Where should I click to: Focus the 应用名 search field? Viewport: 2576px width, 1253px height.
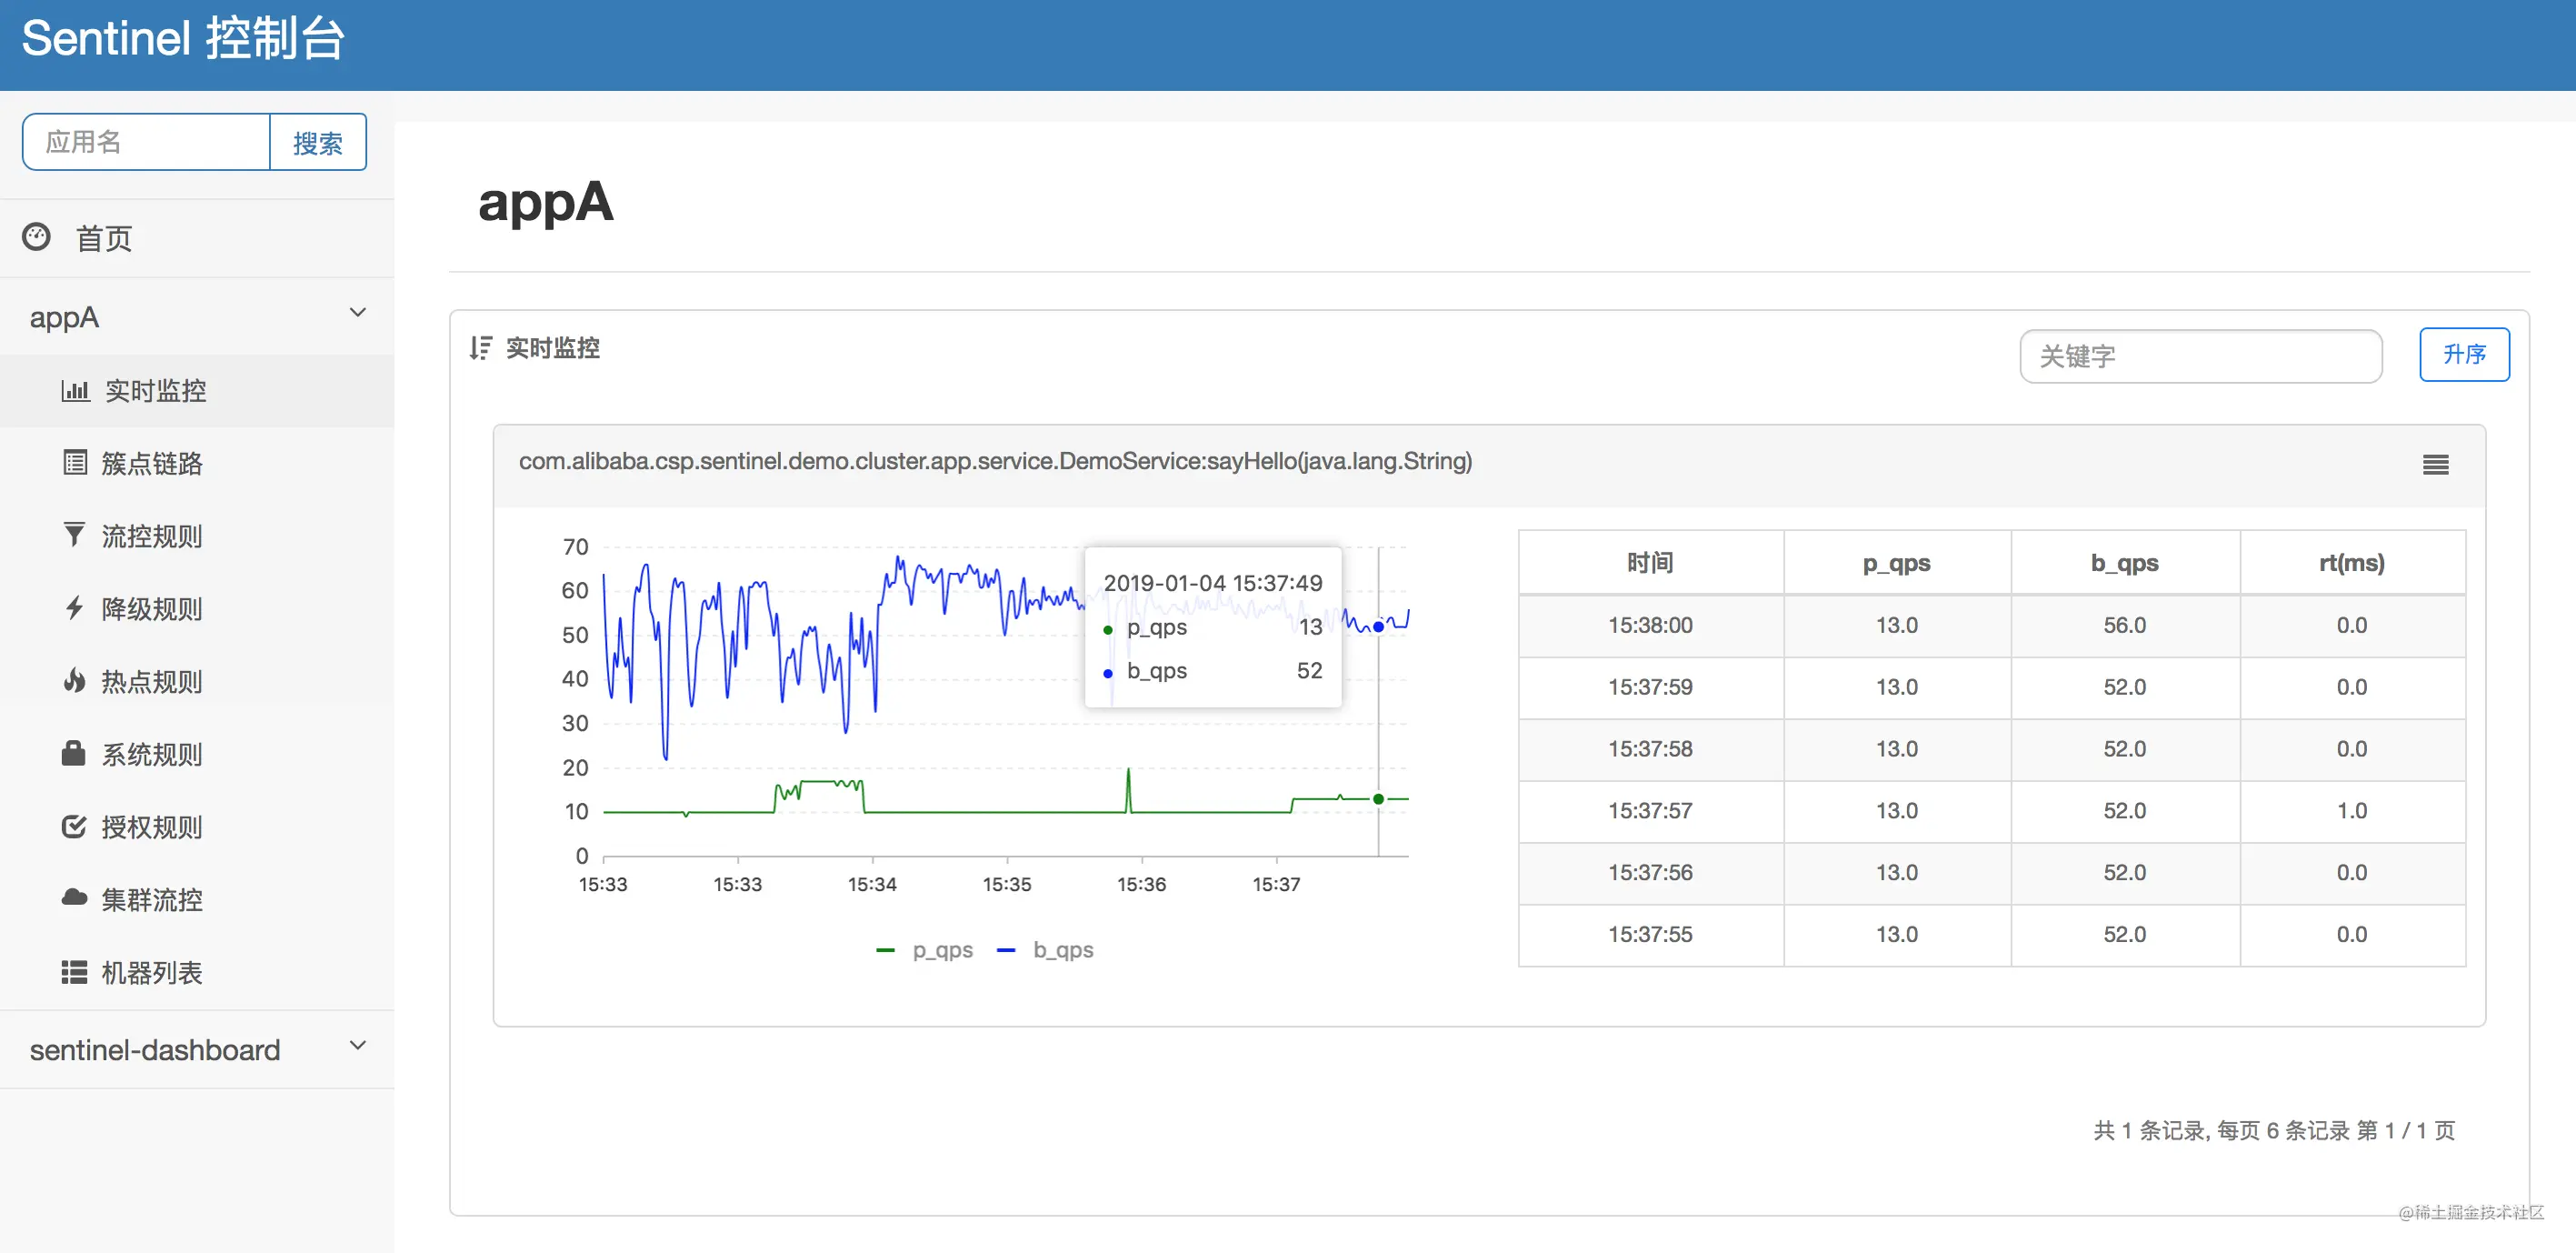pos(146,142)
